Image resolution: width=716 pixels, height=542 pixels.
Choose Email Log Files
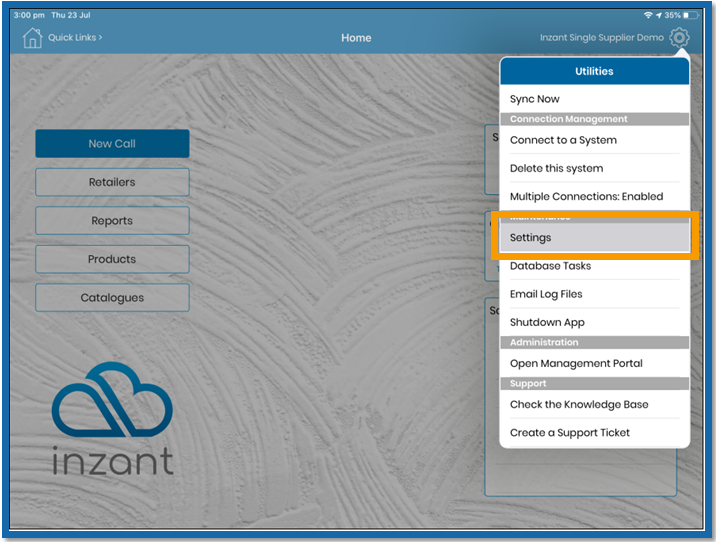[x=594, y=294]
